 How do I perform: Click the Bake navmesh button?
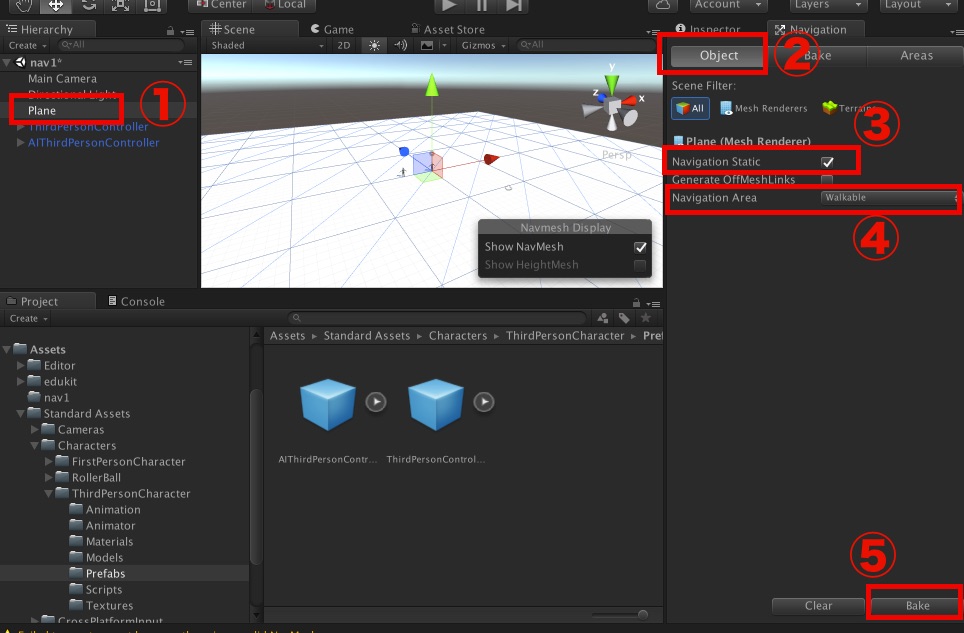917,606
